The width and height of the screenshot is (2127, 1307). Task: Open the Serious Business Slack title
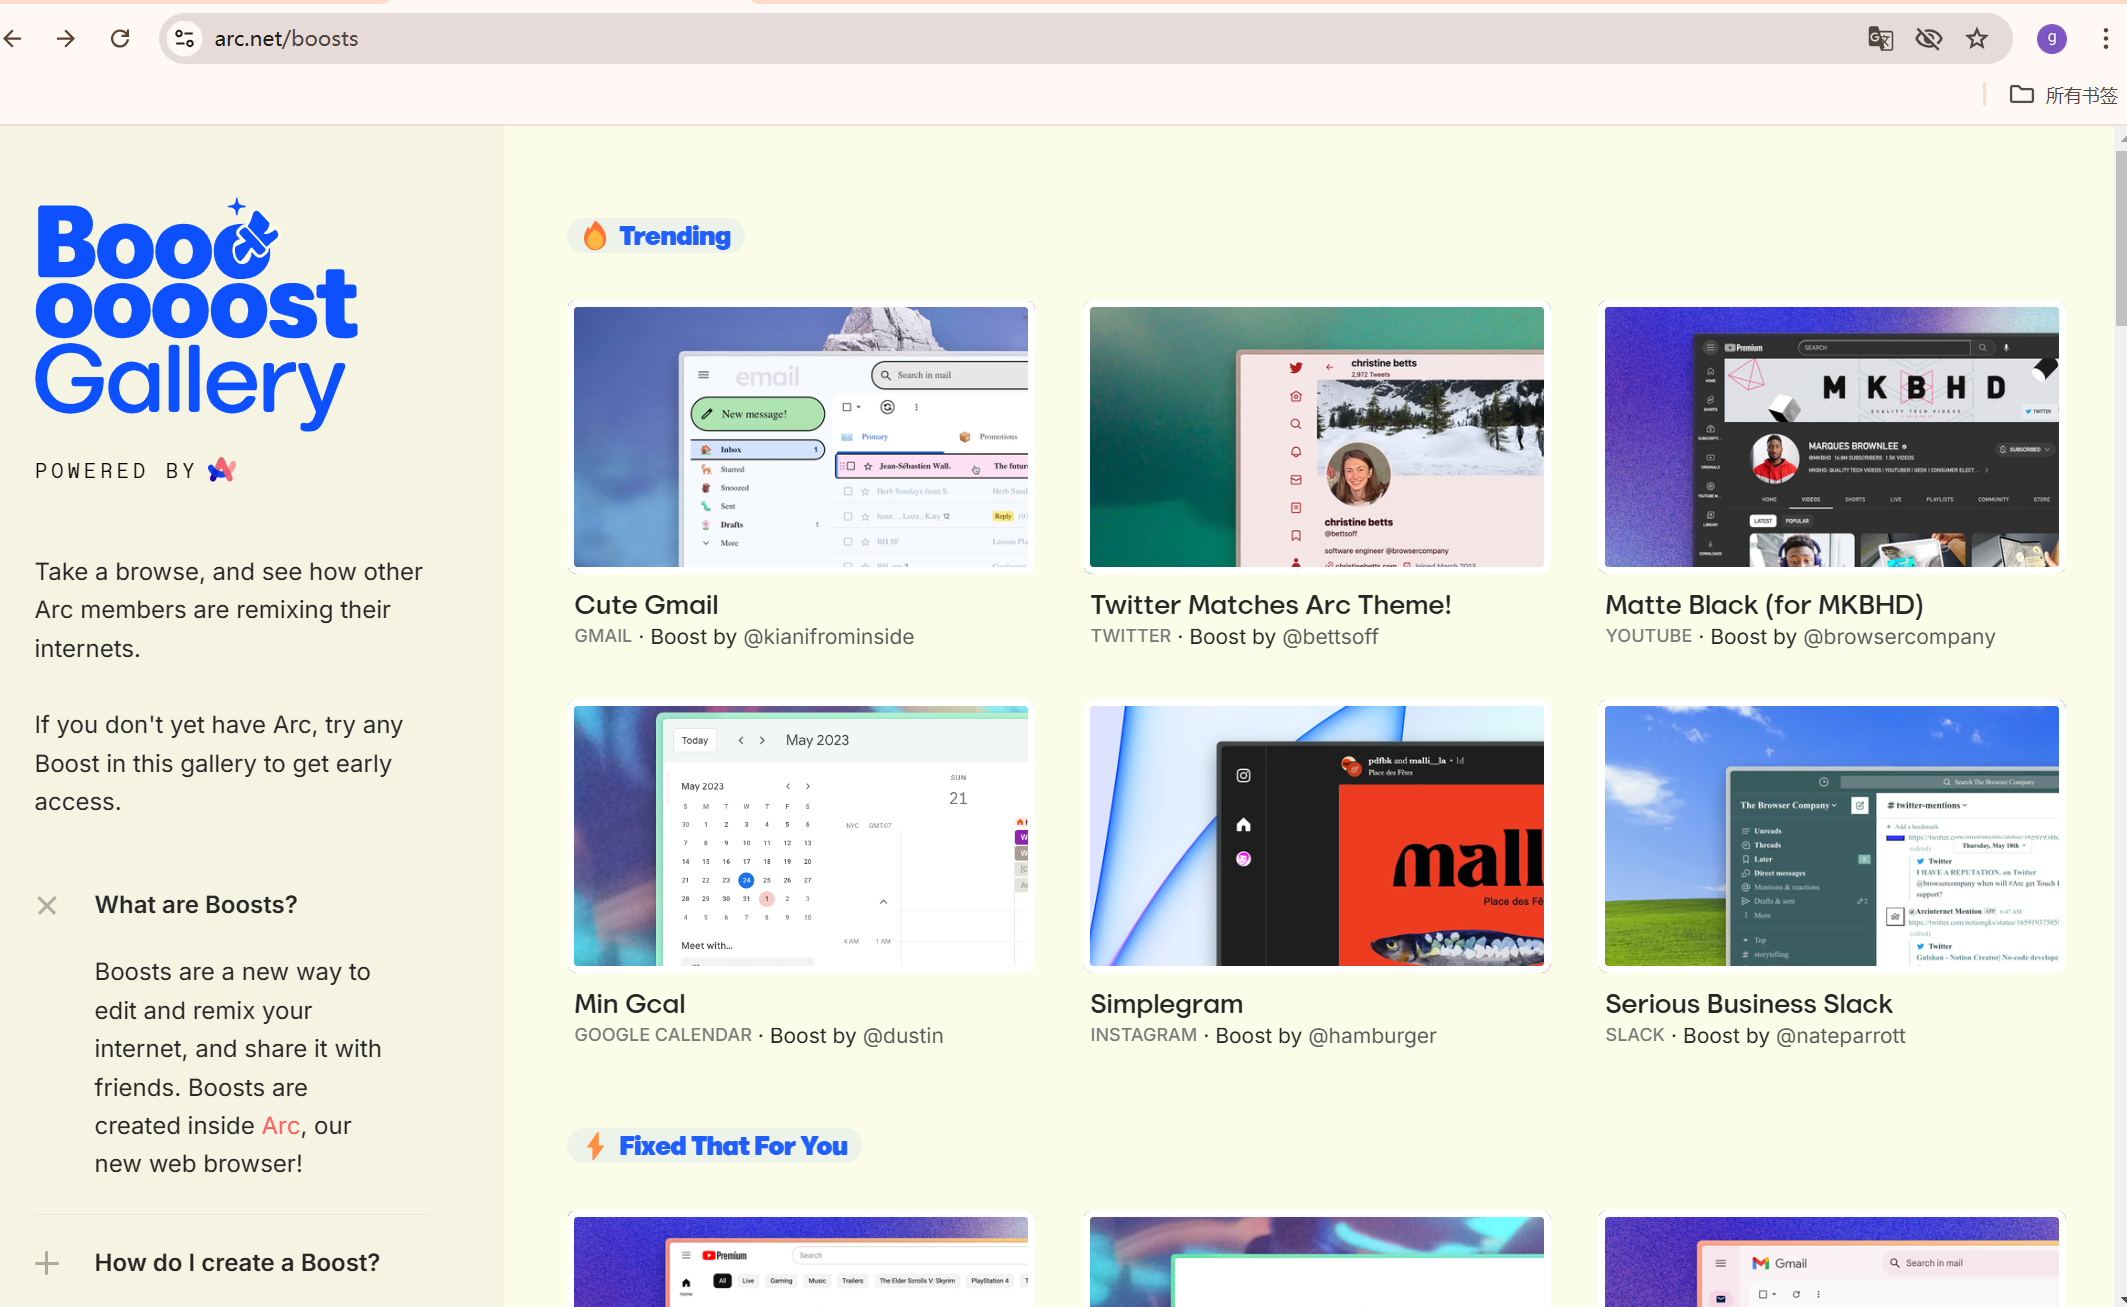[1749, 1004]
